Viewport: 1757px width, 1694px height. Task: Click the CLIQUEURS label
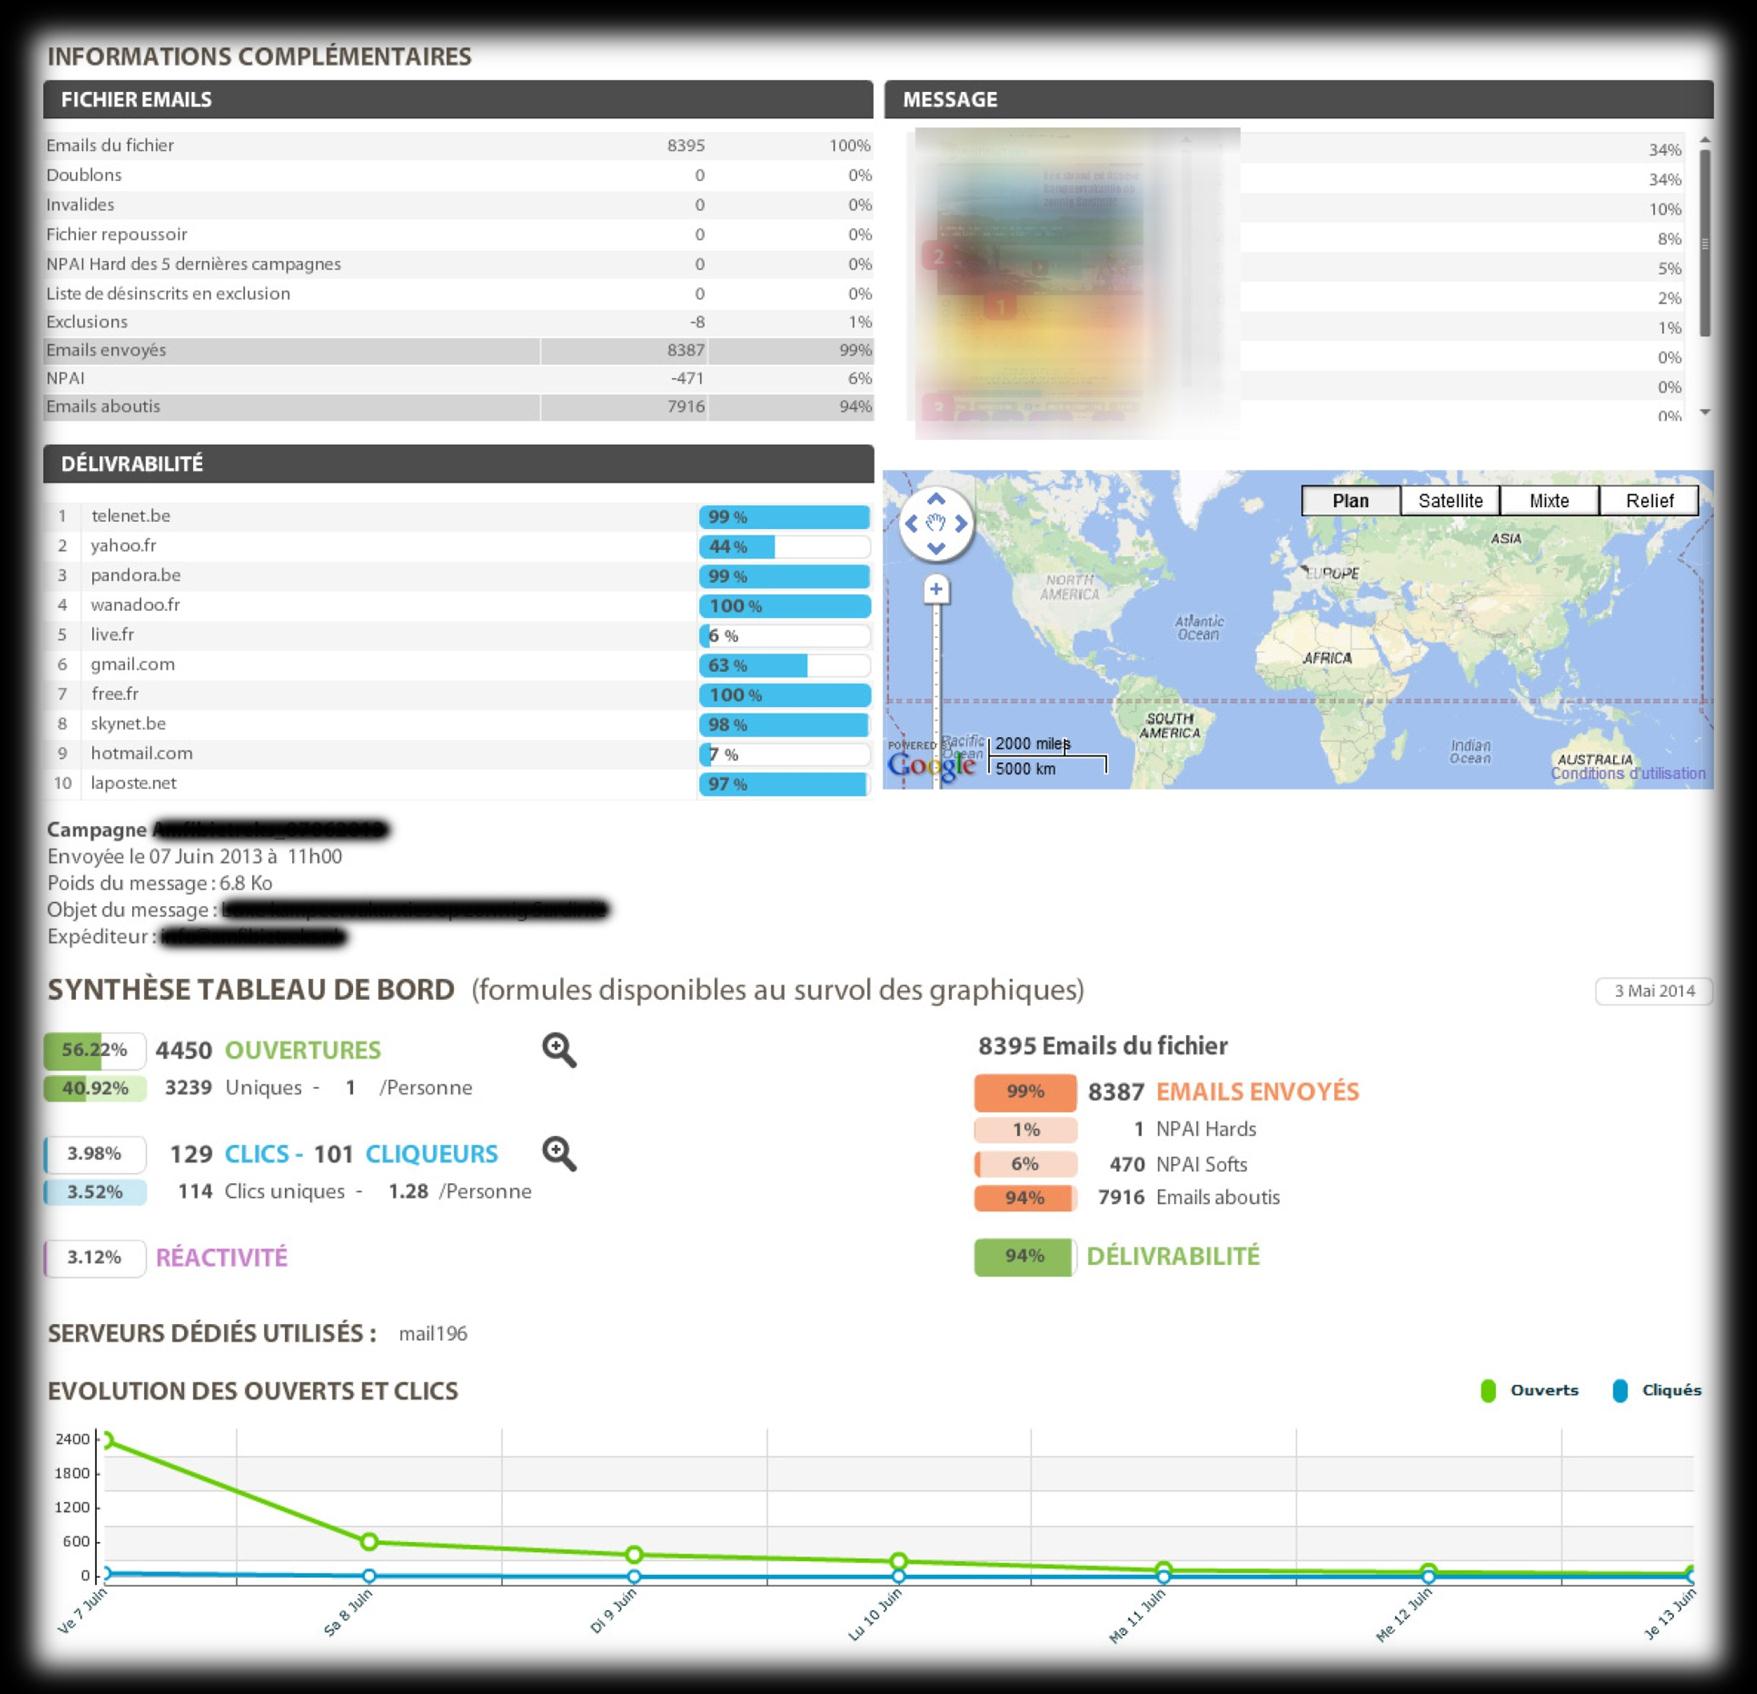pyautogui.click(x=432, y=1154)
